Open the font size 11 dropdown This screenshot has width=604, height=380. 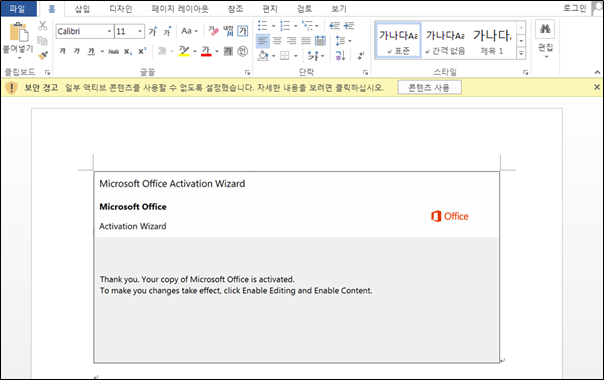click(140, 31)
